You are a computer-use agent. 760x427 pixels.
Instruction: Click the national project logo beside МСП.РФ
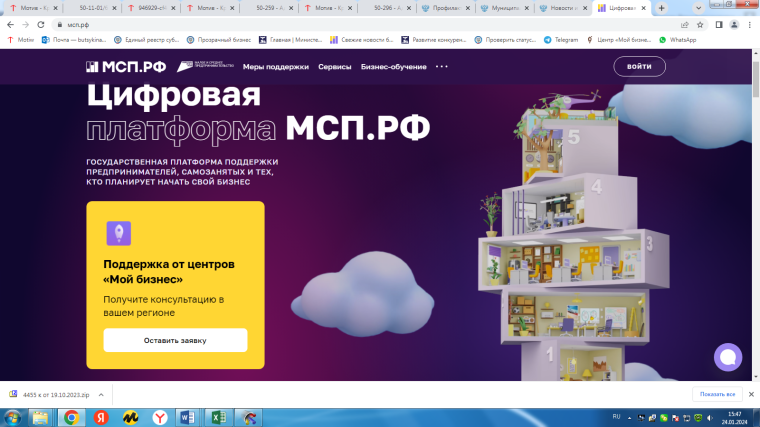coord(205,66)
